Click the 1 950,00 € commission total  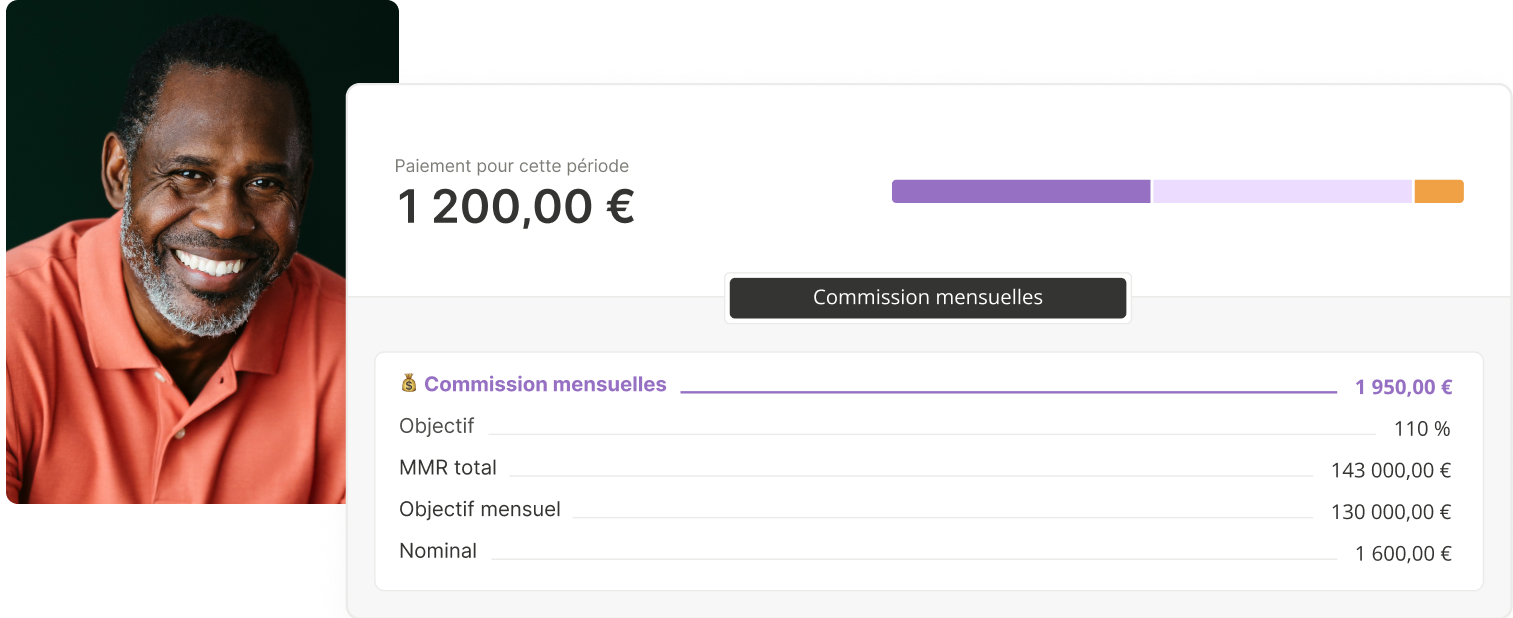point(1403,386)
